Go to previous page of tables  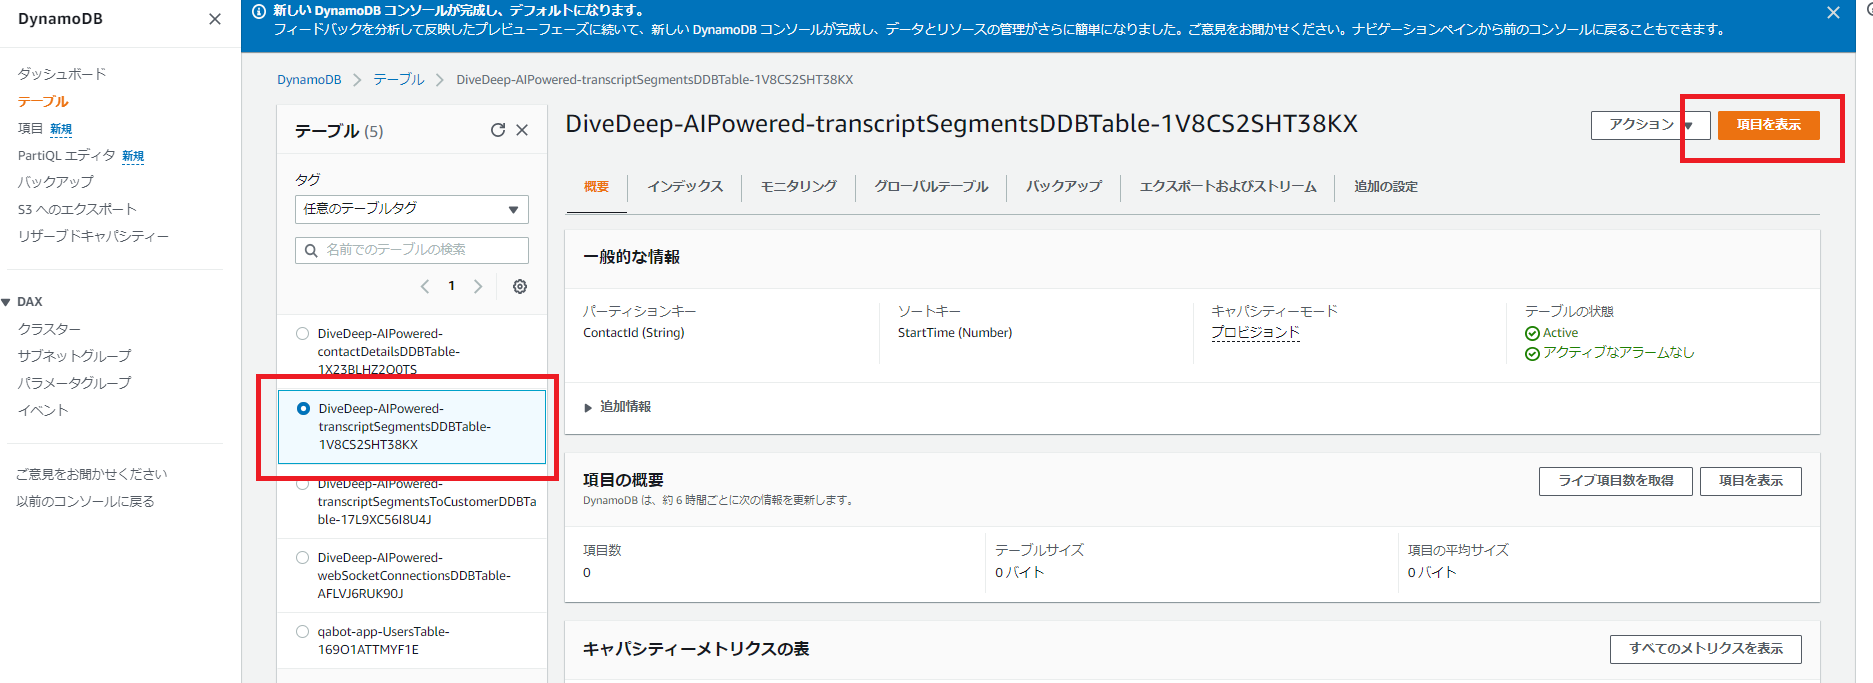(425, 286)
